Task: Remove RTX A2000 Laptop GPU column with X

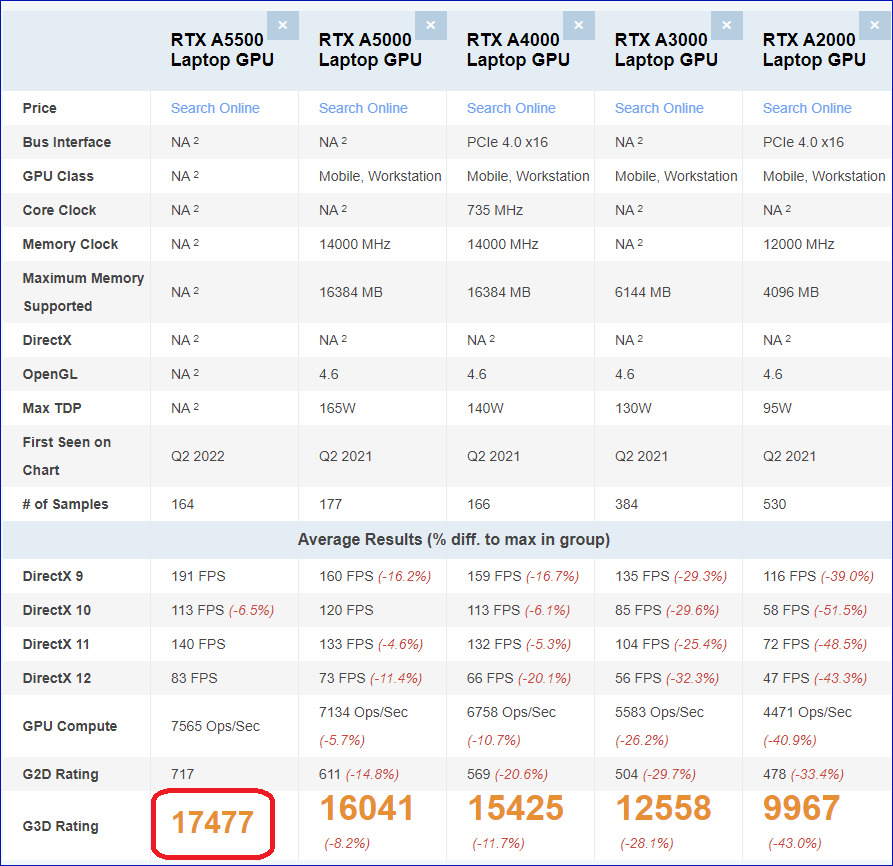Action: [875, 25]
